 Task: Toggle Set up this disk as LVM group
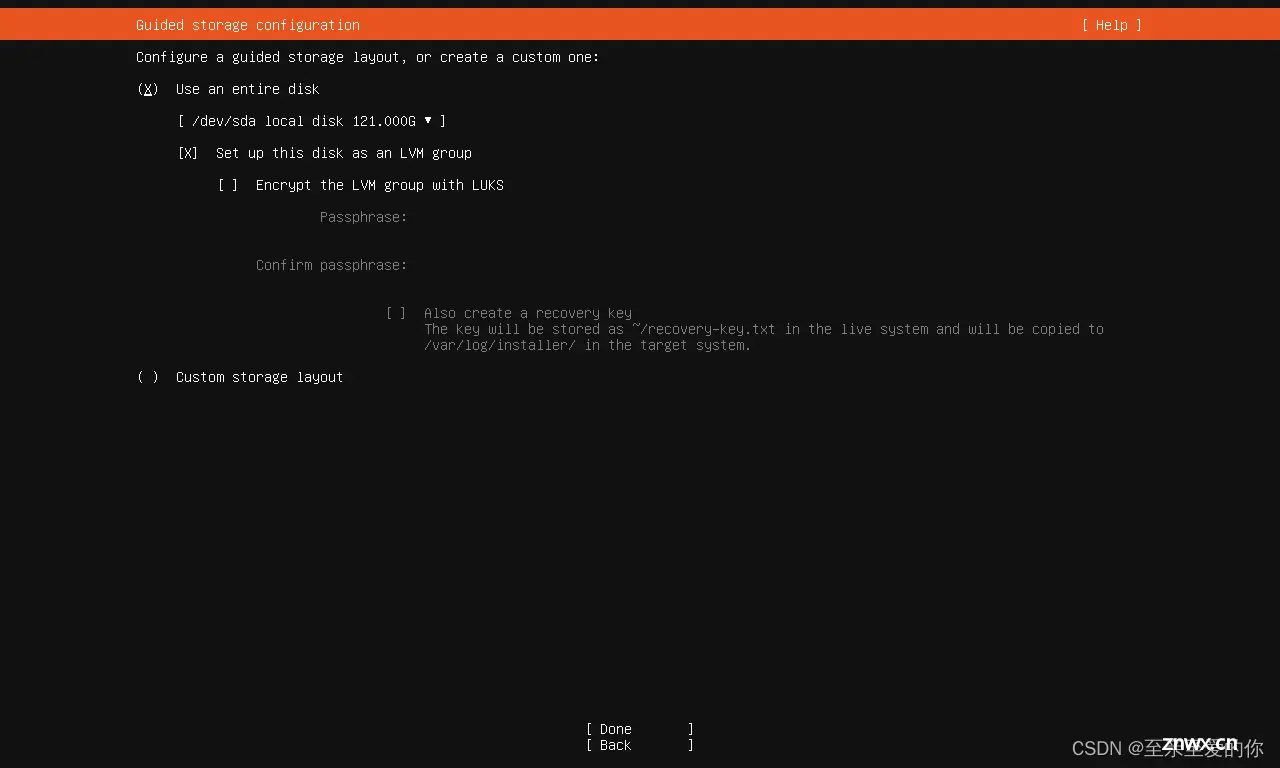click(x=188, y=153)
